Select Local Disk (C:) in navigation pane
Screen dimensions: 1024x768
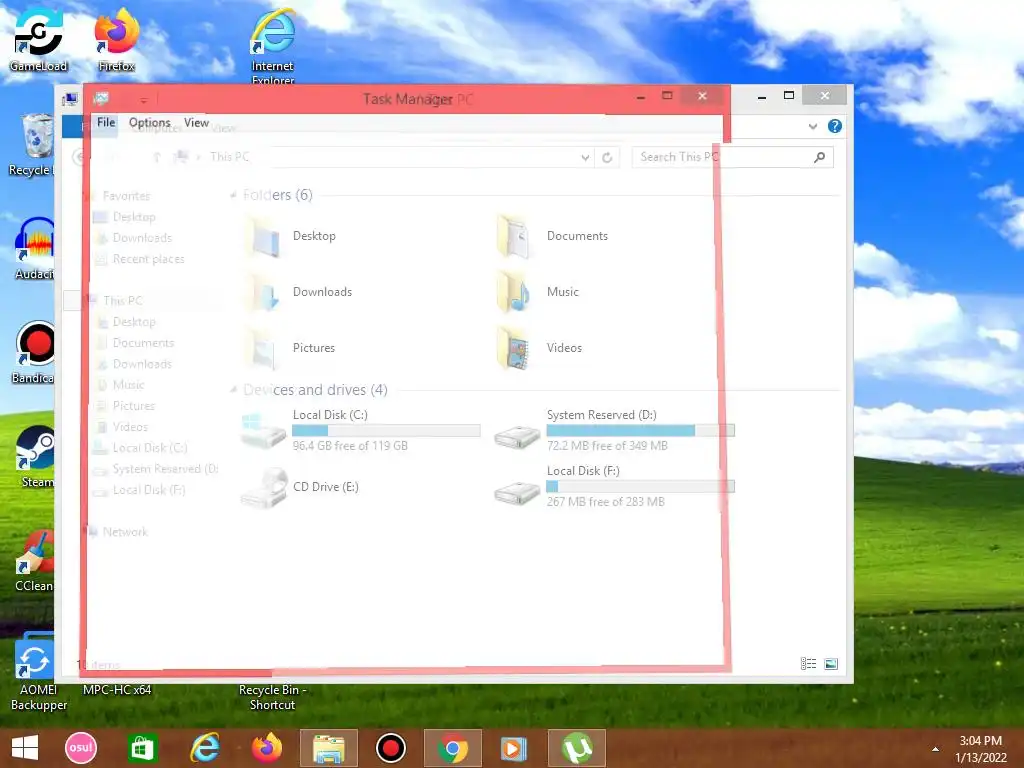150,448
